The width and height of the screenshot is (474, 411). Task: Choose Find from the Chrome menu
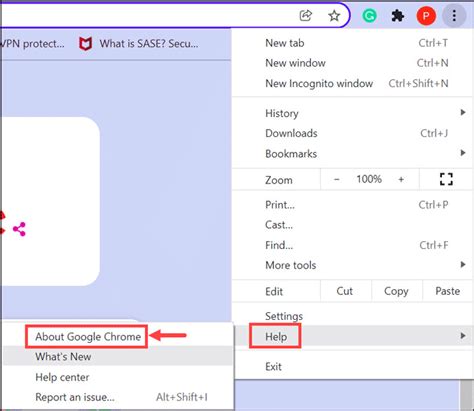(352, 245)
